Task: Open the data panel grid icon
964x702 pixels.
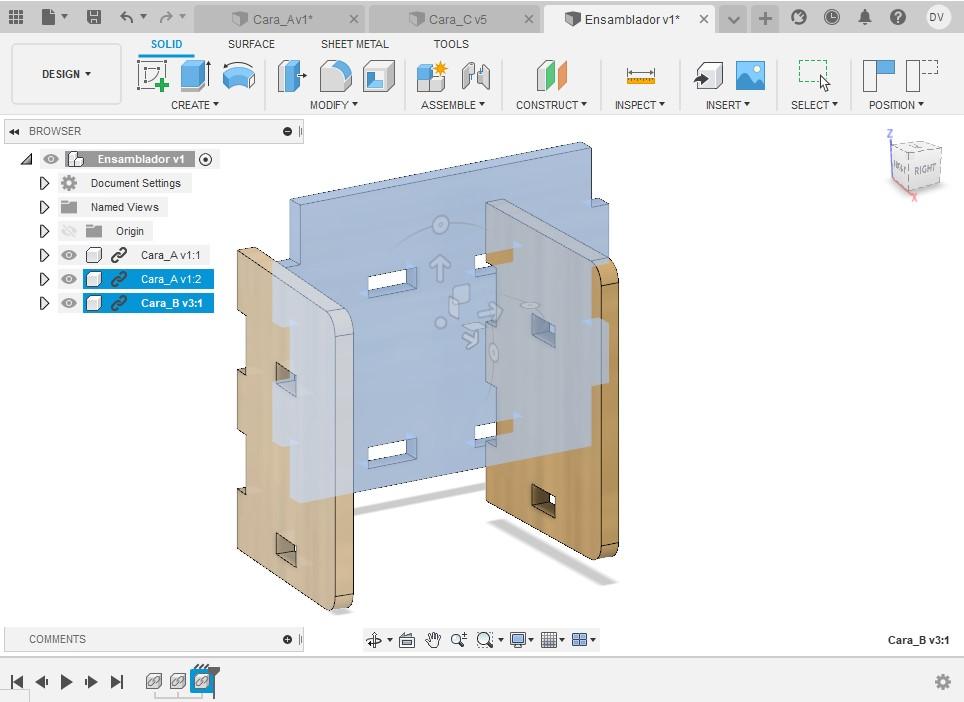Action: 16,17
